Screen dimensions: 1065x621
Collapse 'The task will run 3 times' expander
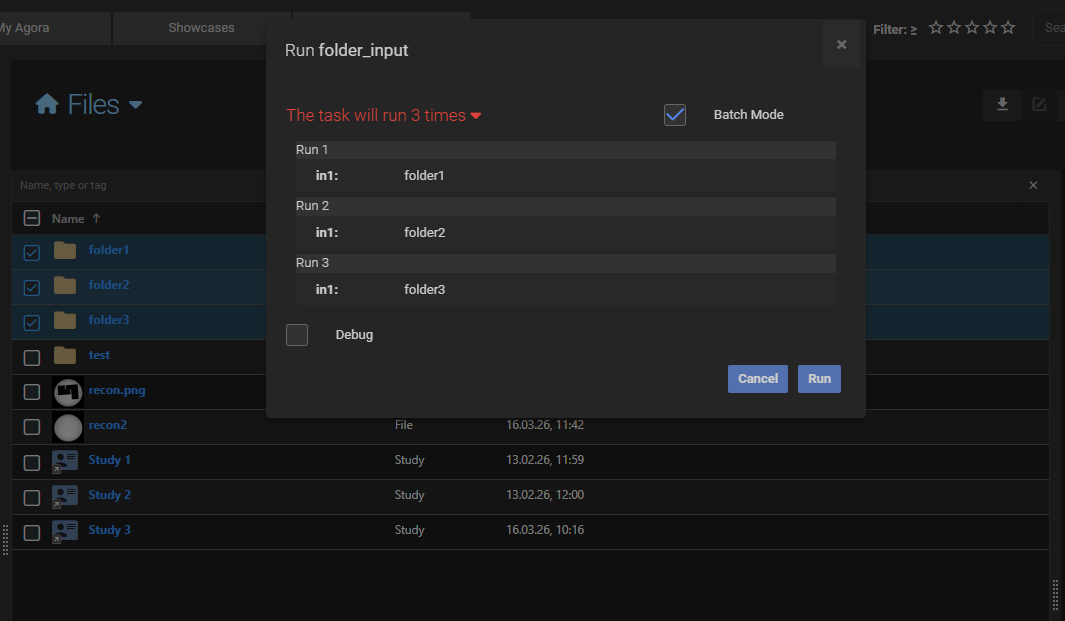click(477, 115)
